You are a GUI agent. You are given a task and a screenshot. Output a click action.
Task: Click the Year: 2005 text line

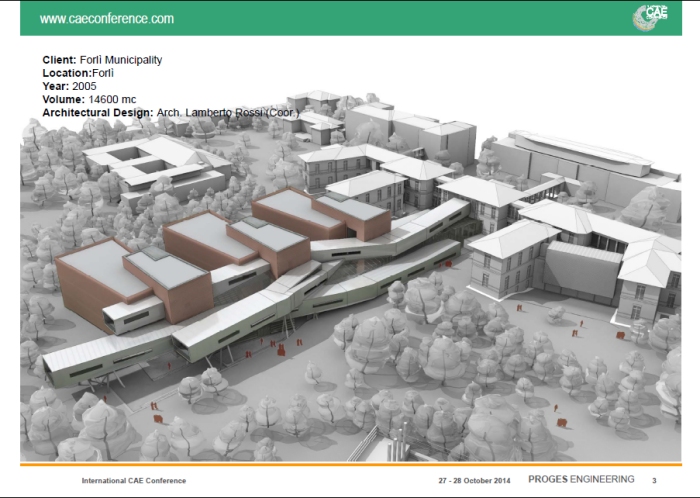tap(70, 86)
